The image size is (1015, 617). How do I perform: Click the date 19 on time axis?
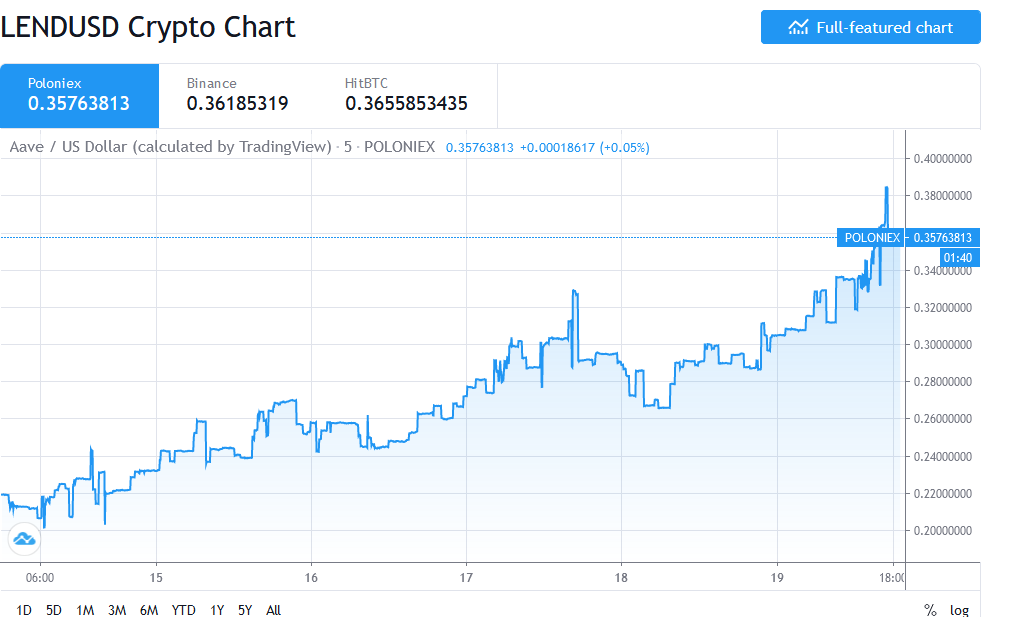click(x=777, y=578)
